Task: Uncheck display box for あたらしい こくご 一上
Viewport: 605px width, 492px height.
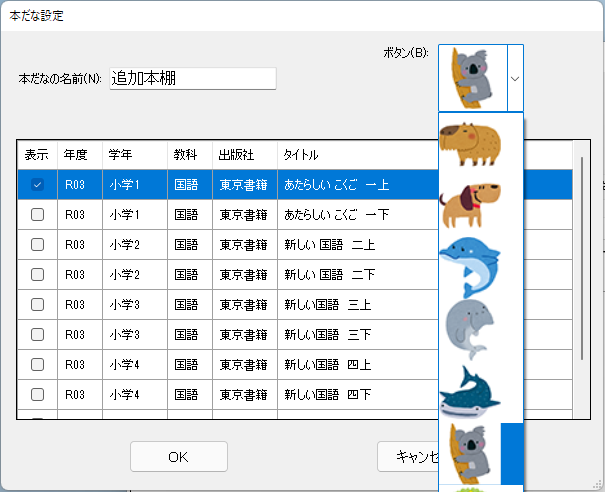Action: tap(37, 184)
